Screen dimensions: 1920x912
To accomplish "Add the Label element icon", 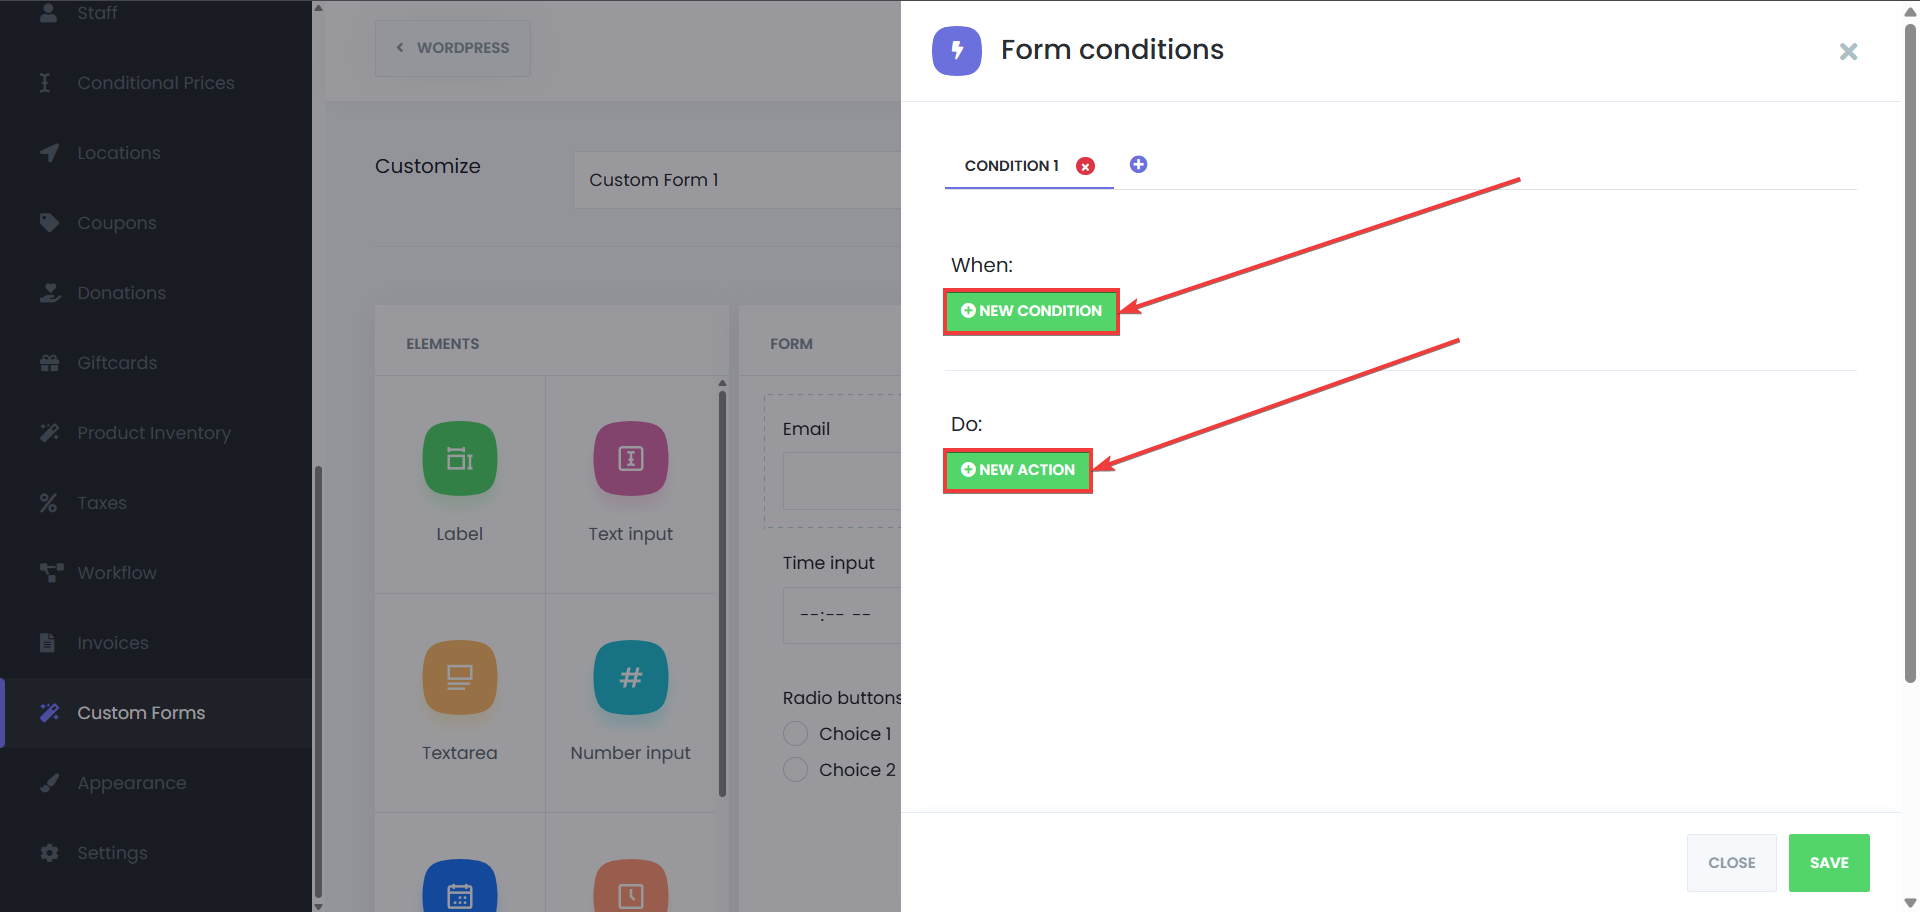I will [459, 459].
